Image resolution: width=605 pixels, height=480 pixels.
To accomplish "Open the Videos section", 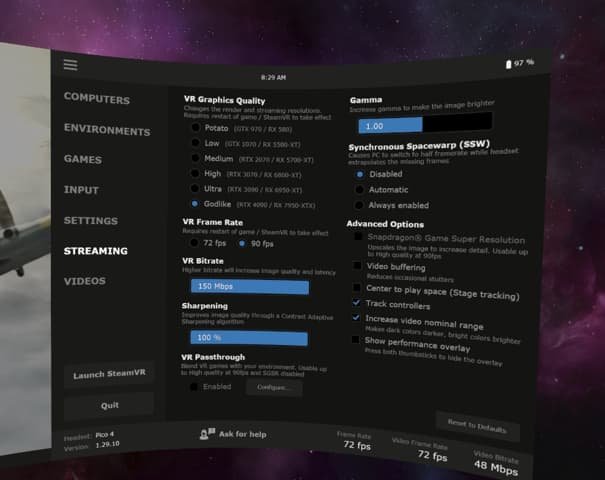I will coord(85,281).
